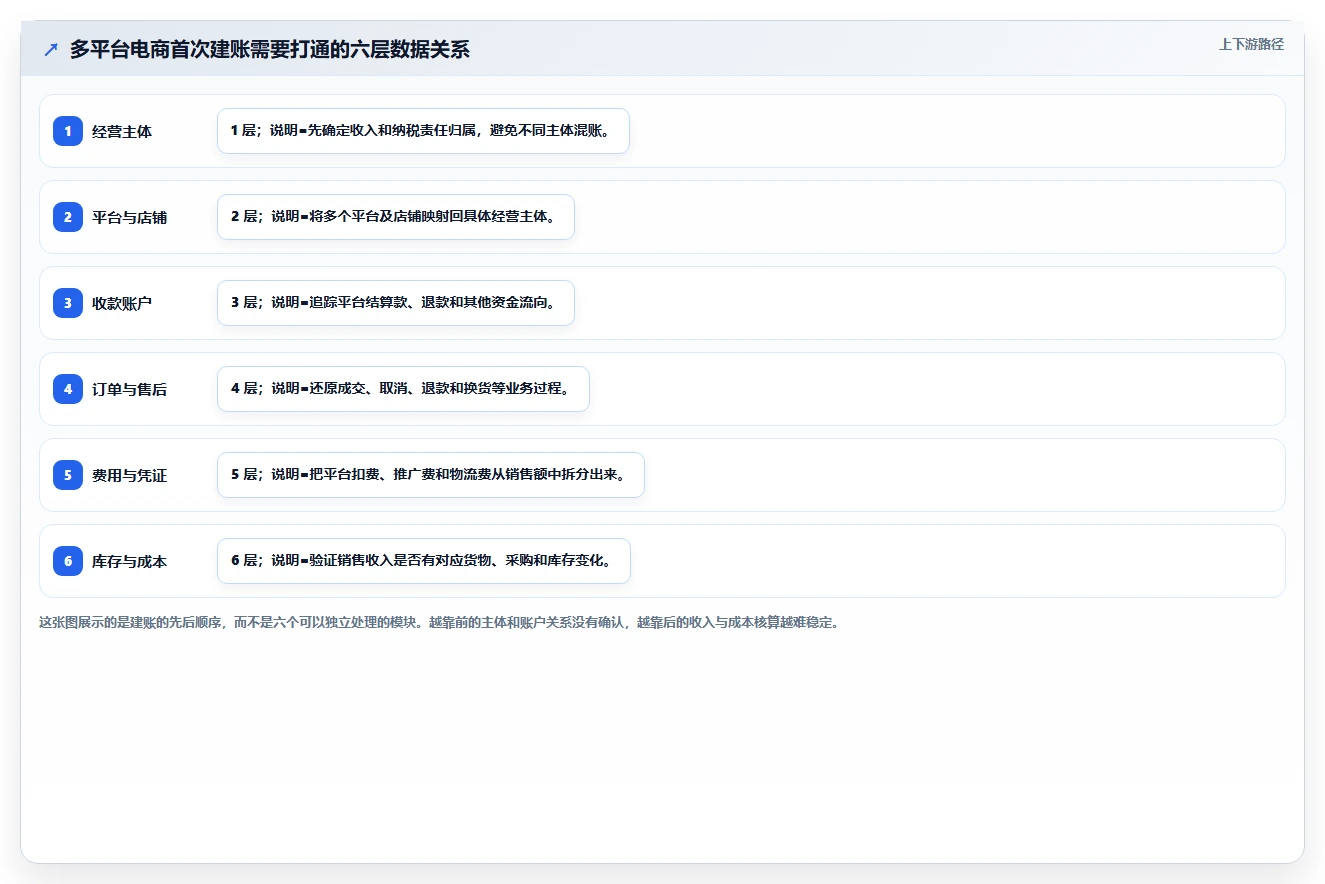Click the 2 层 description about 映射回具体经营主体

396,217
